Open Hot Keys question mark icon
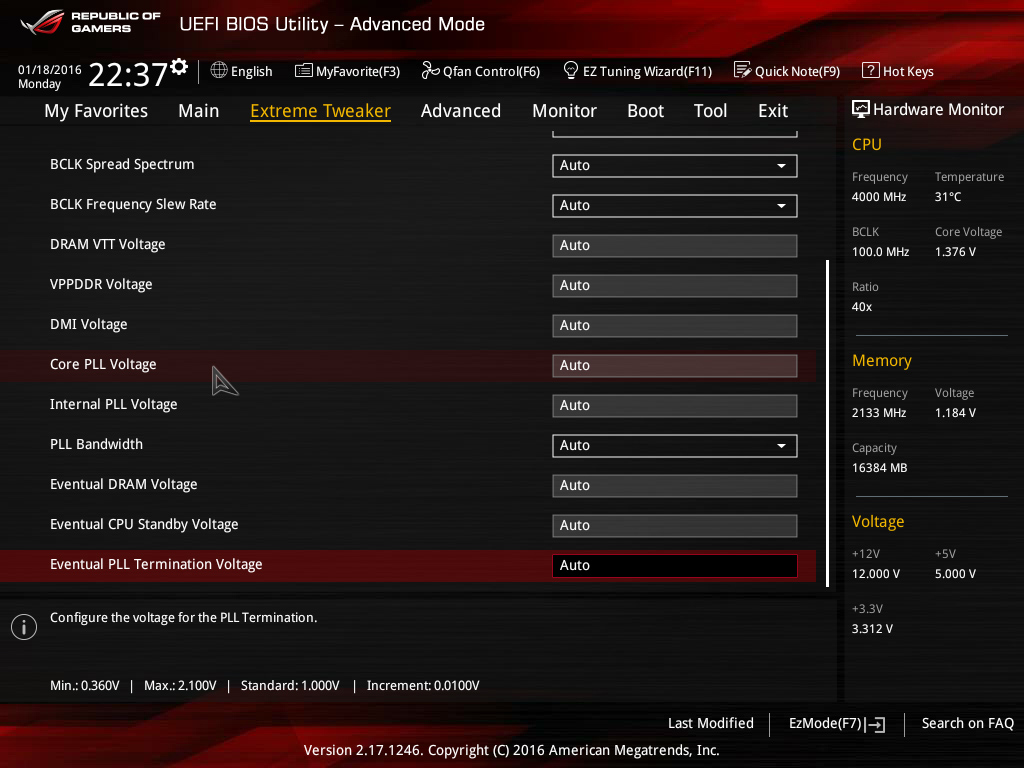This screenshot has height=768, width=1024. 871,70
